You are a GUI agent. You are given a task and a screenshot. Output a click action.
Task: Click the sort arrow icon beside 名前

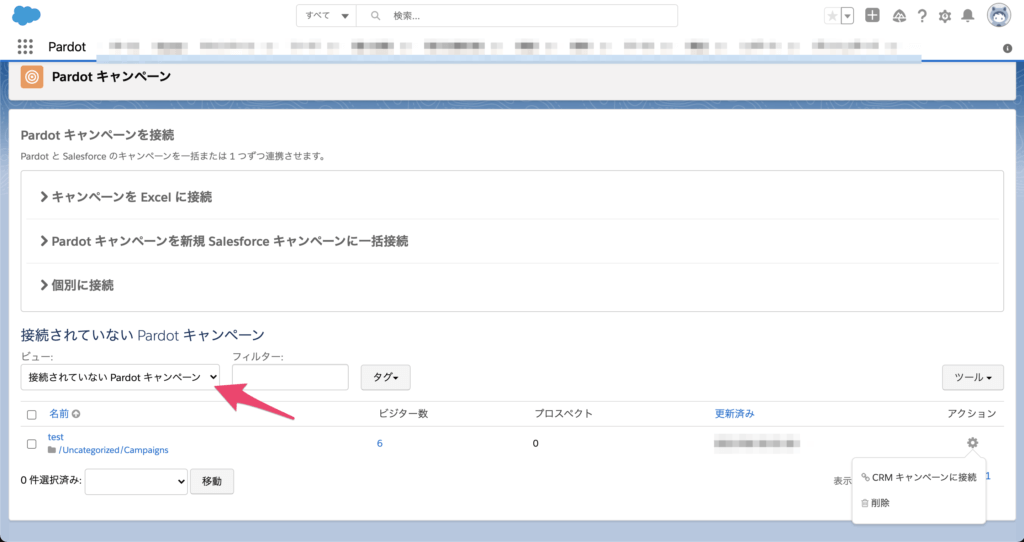[x=76, y=414]
